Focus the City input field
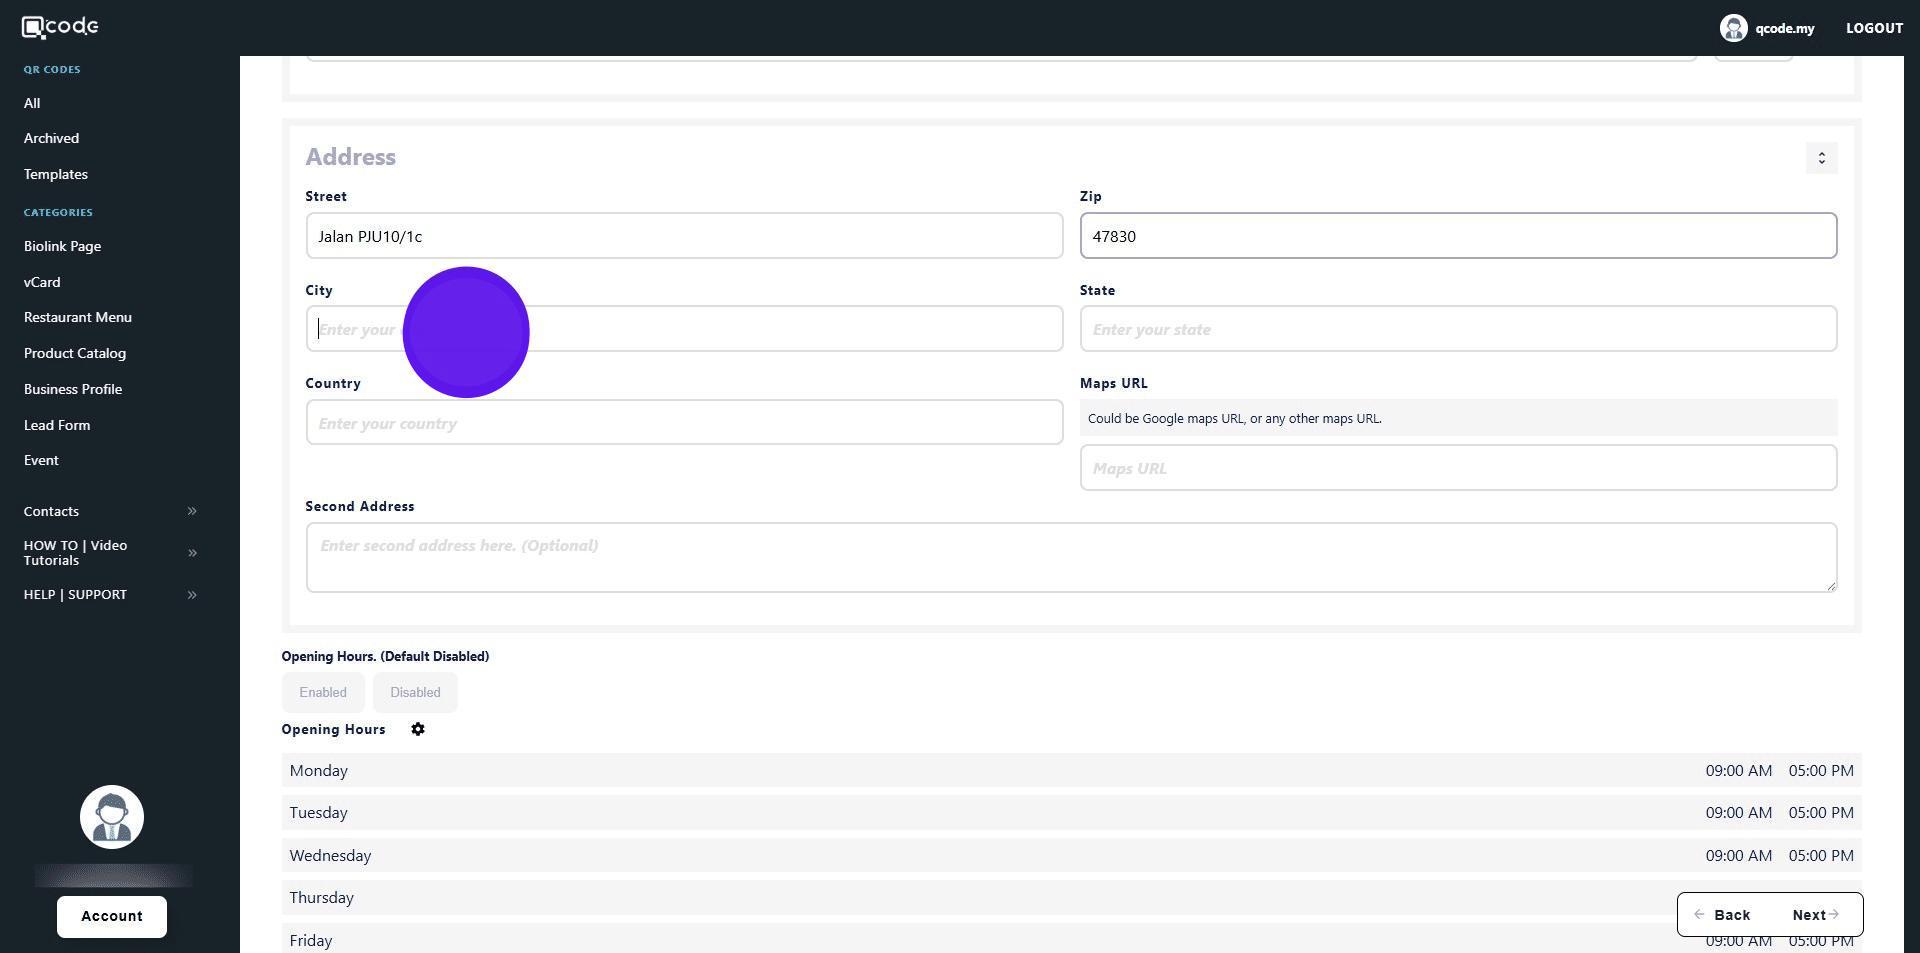The image size is (1920, 953). point(684,329)
